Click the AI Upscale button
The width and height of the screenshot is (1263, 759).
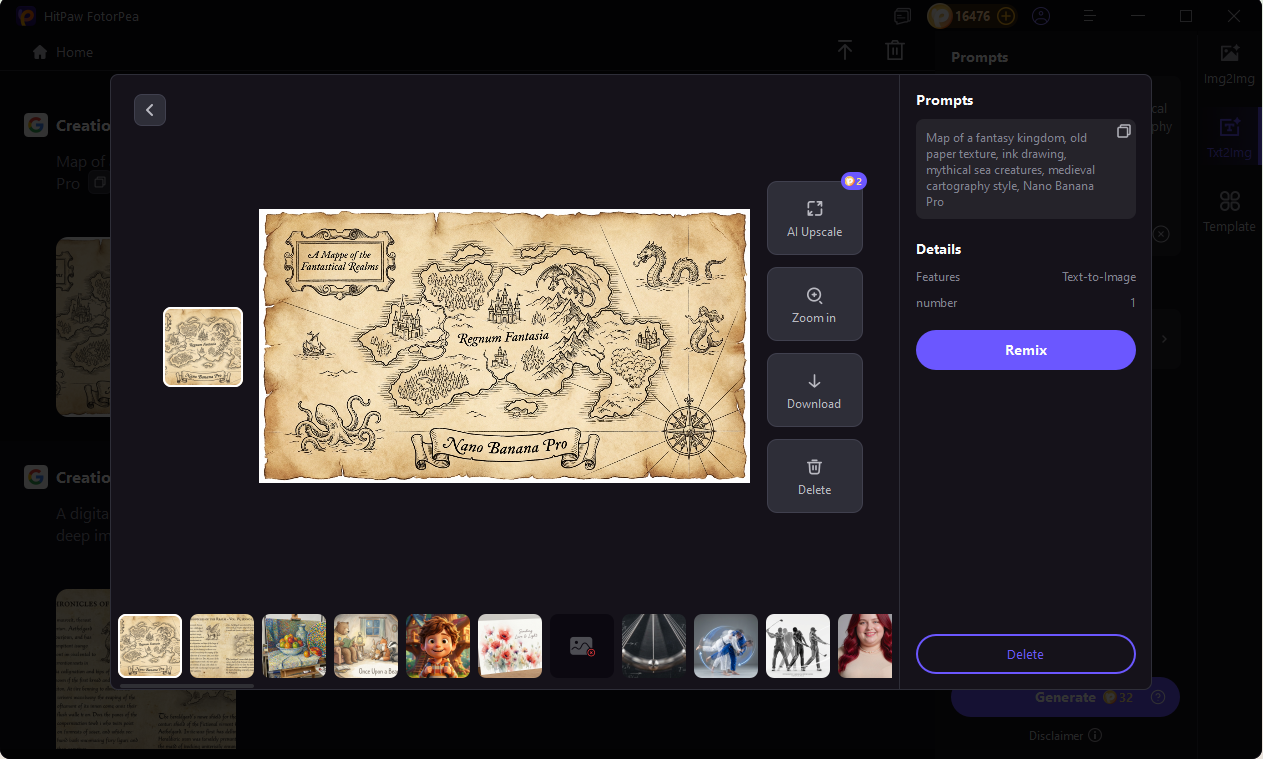[814, 218]
